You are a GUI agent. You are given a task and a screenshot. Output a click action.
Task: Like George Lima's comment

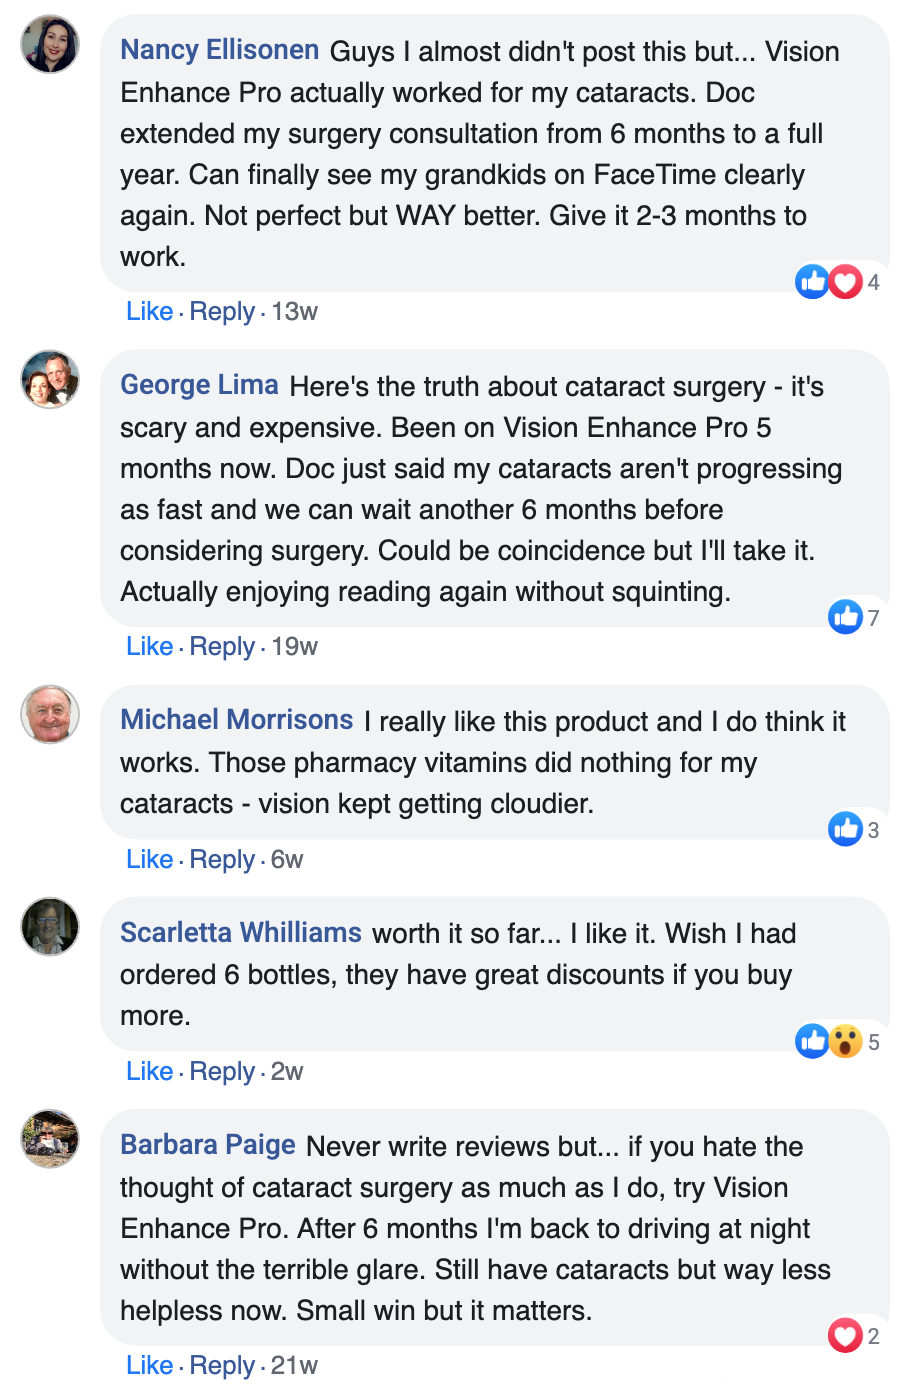[149, 647]
